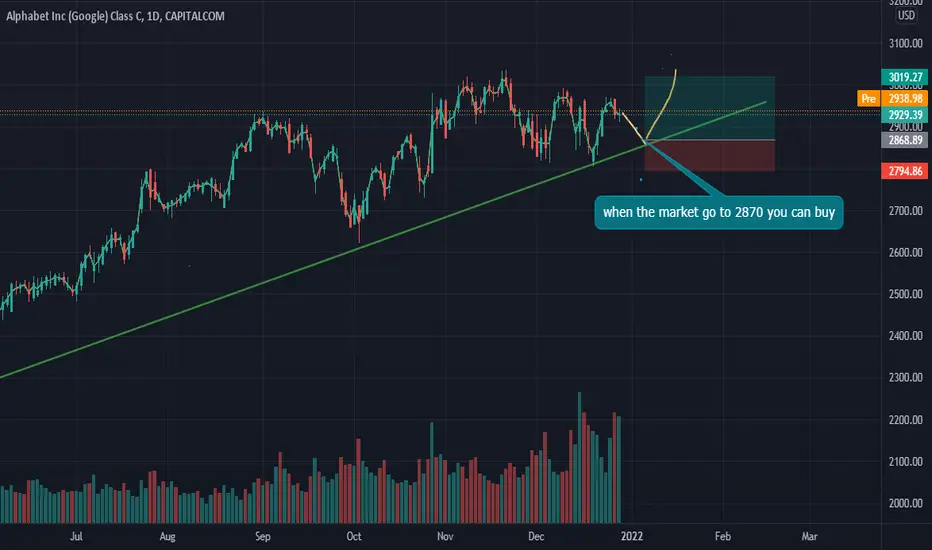The height and width of the screenshot is (550, 932).
Task: Click the 2700.00 price axis label
Action: pos(905,211)
